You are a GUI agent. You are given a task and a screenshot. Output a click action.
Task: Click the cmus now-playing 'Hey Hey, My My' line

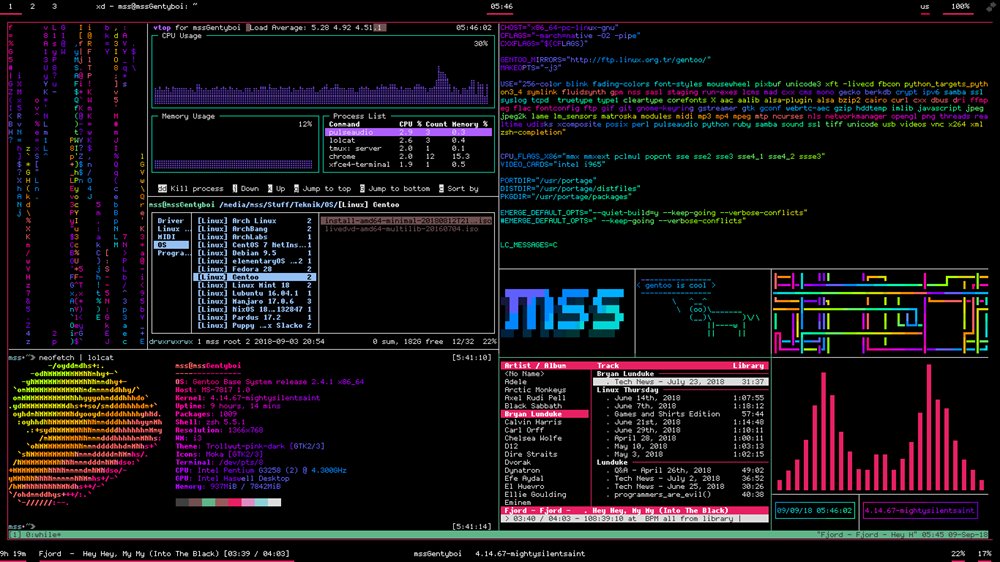tap(635, 510)
